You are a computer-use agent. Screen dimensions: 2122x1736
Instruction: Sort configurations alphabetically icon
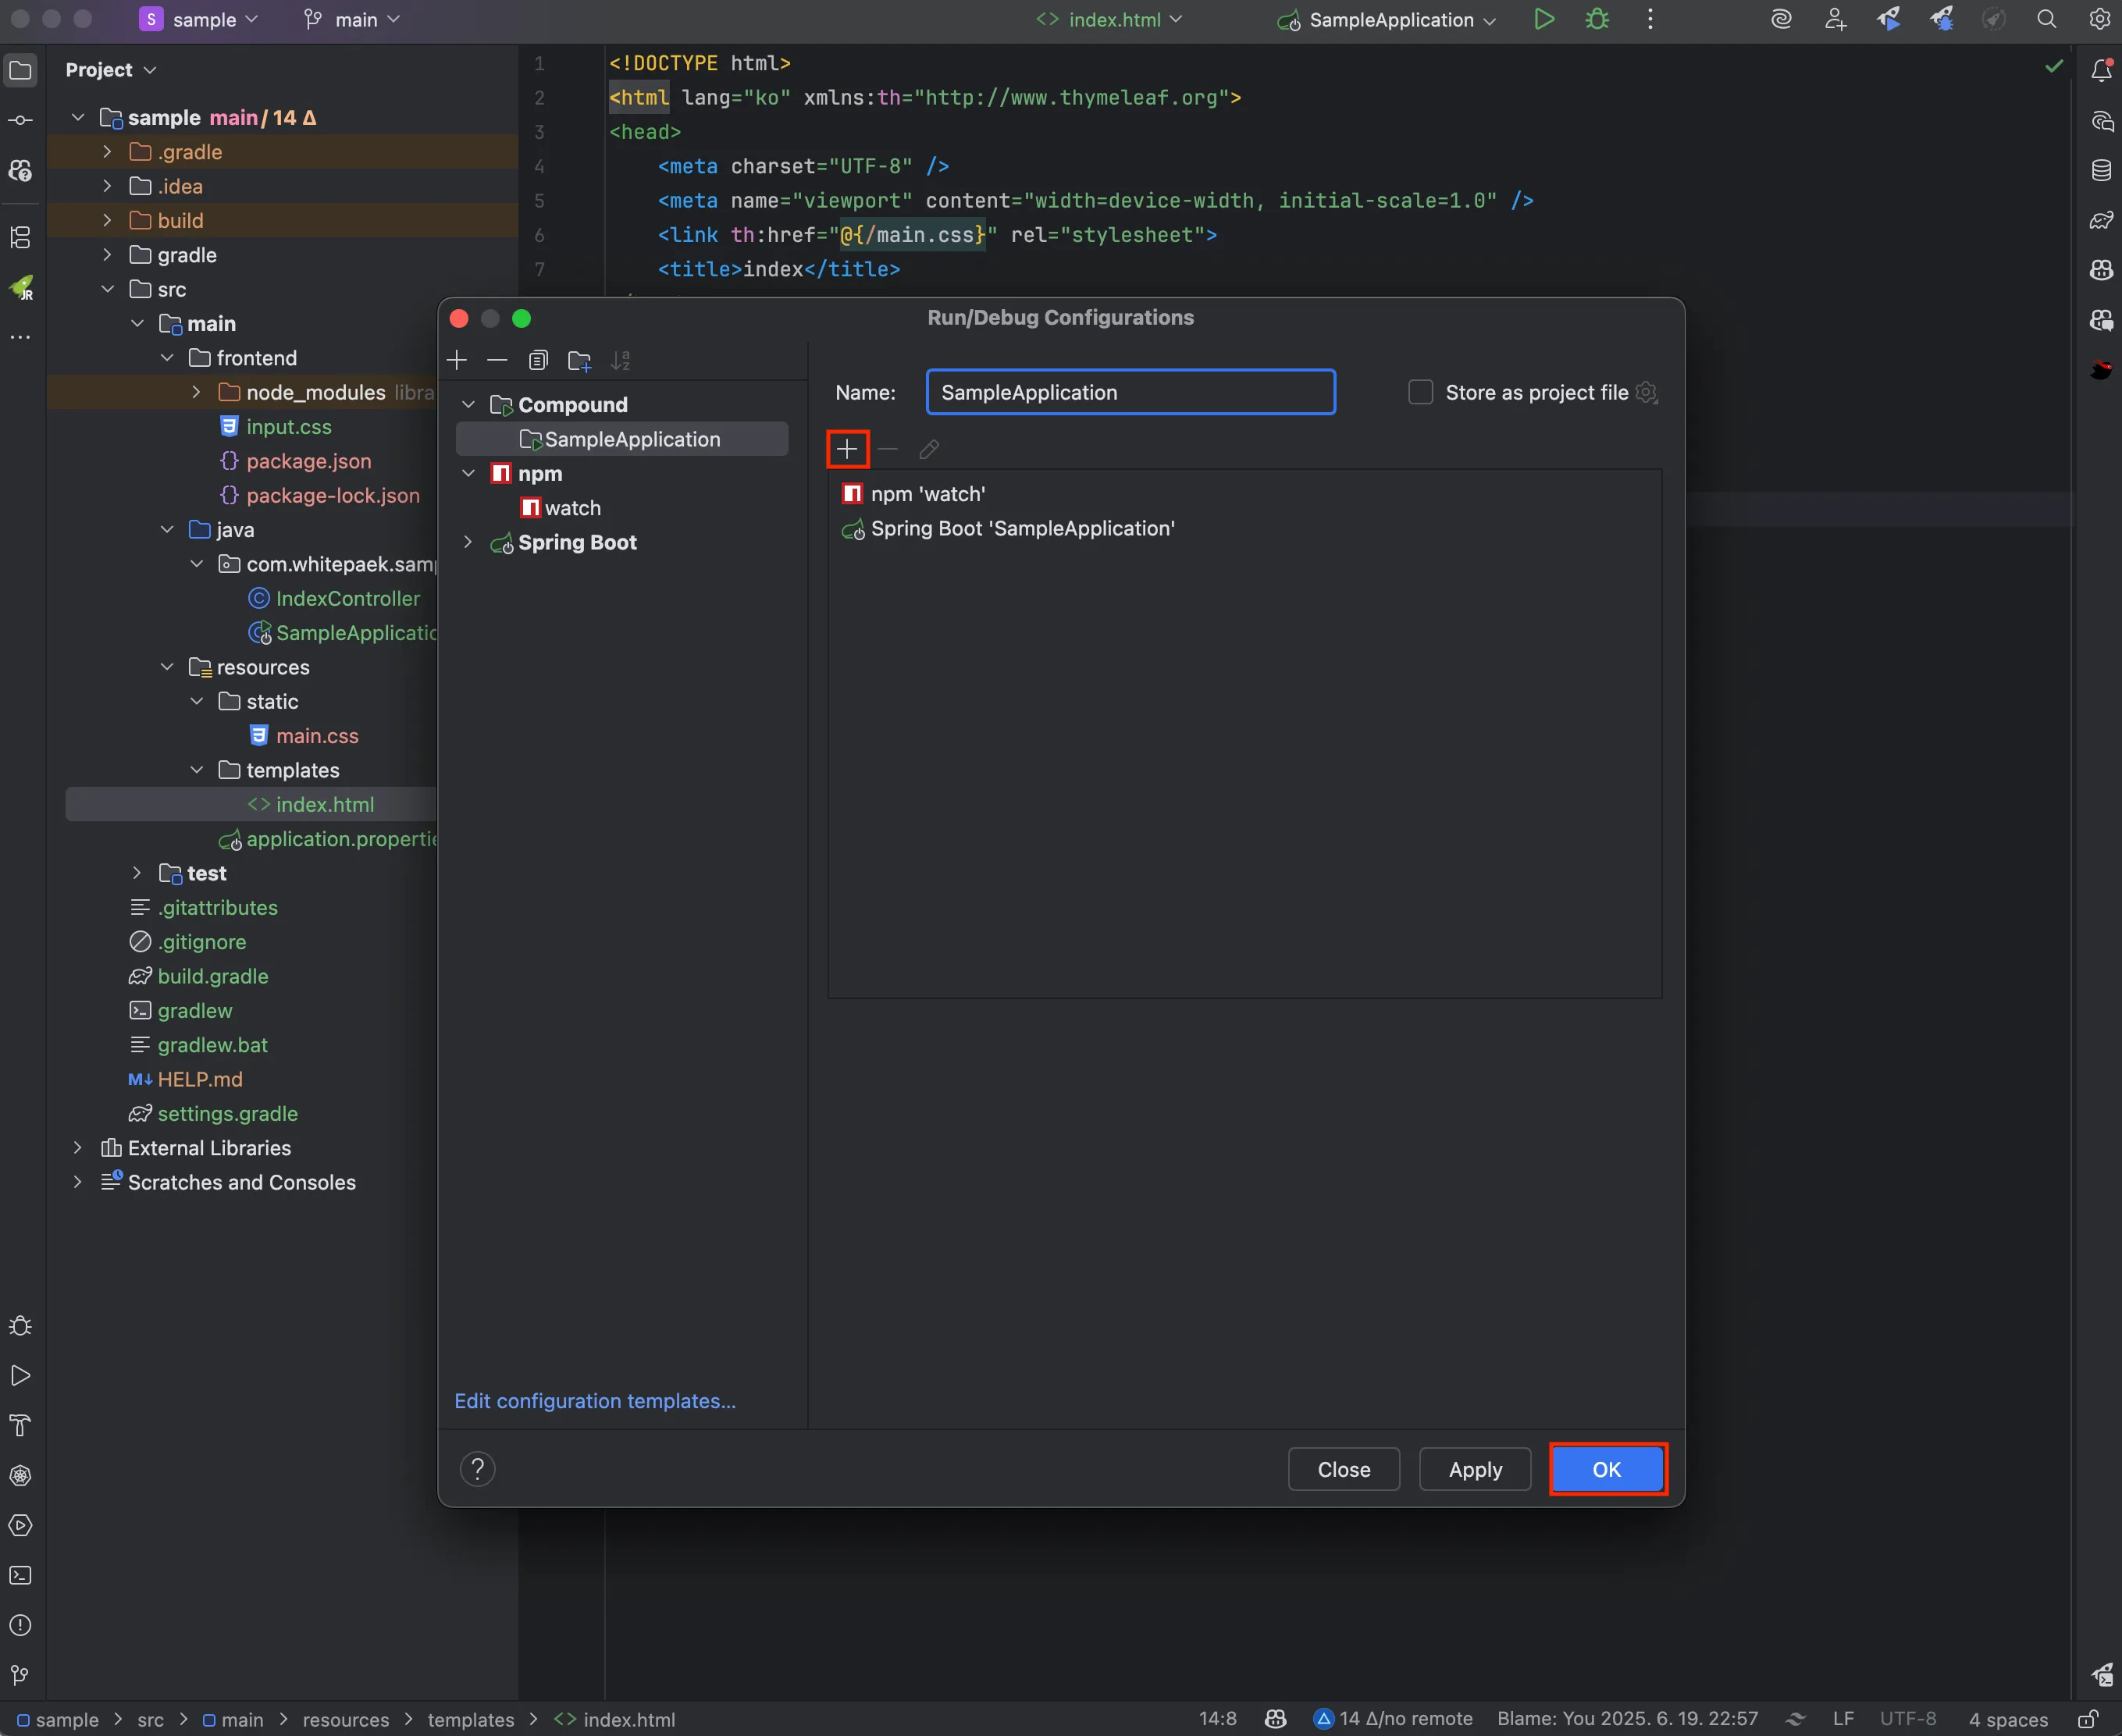click(621, 360)
